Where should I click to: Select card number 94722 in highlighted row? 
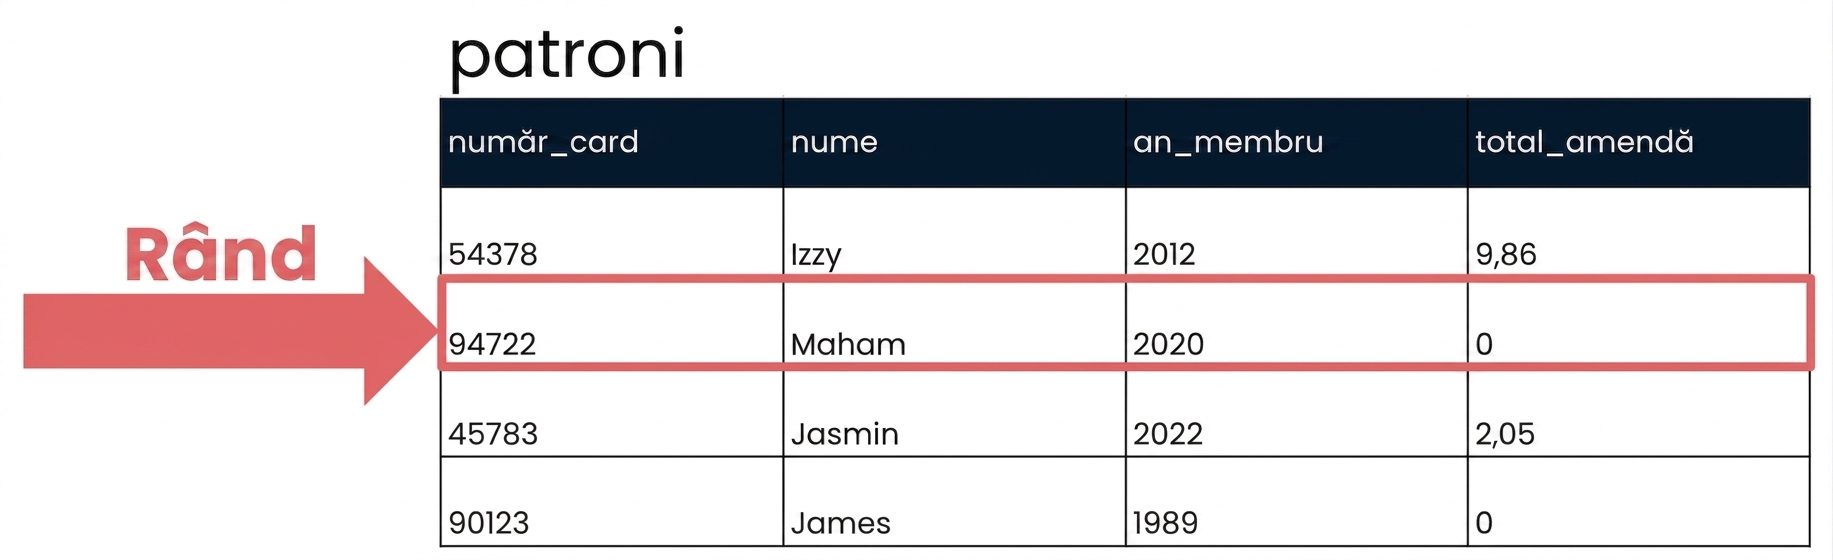click(x=612, y=323)
